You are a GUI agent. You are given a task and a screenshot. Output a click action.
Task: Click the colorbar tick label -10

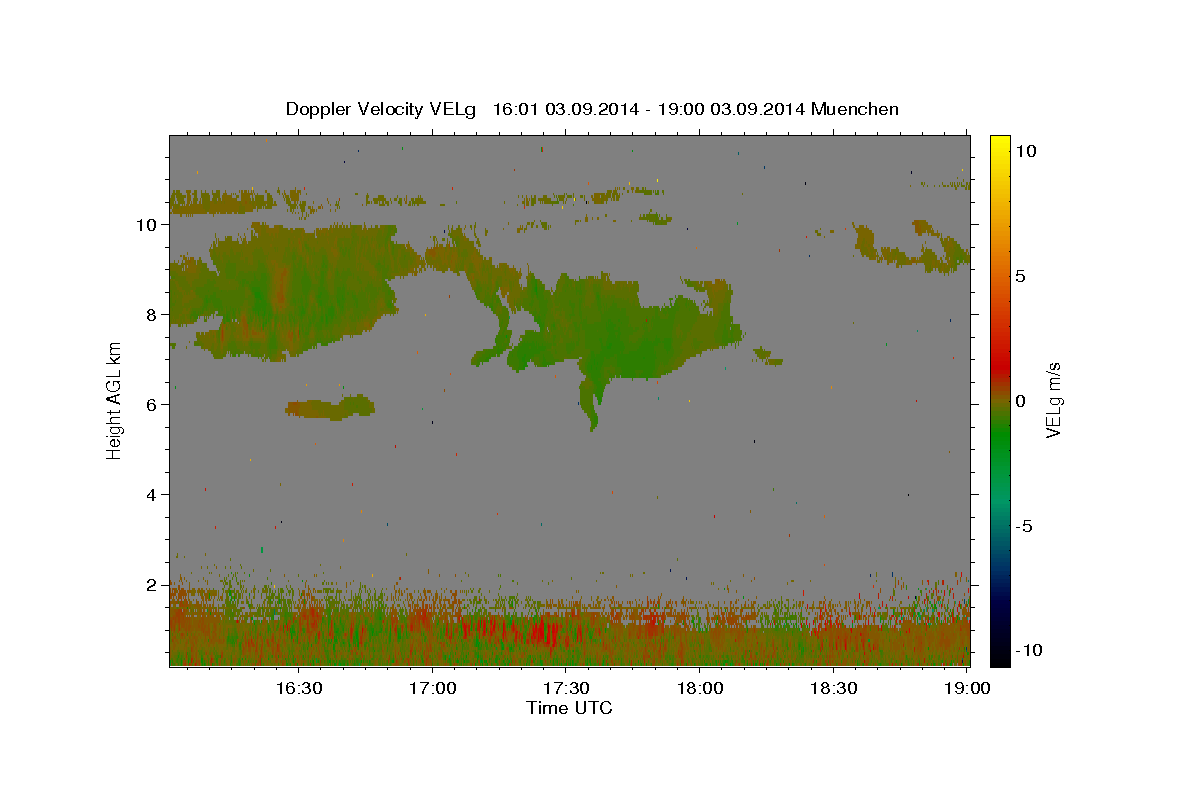(x=1027, y=650)
